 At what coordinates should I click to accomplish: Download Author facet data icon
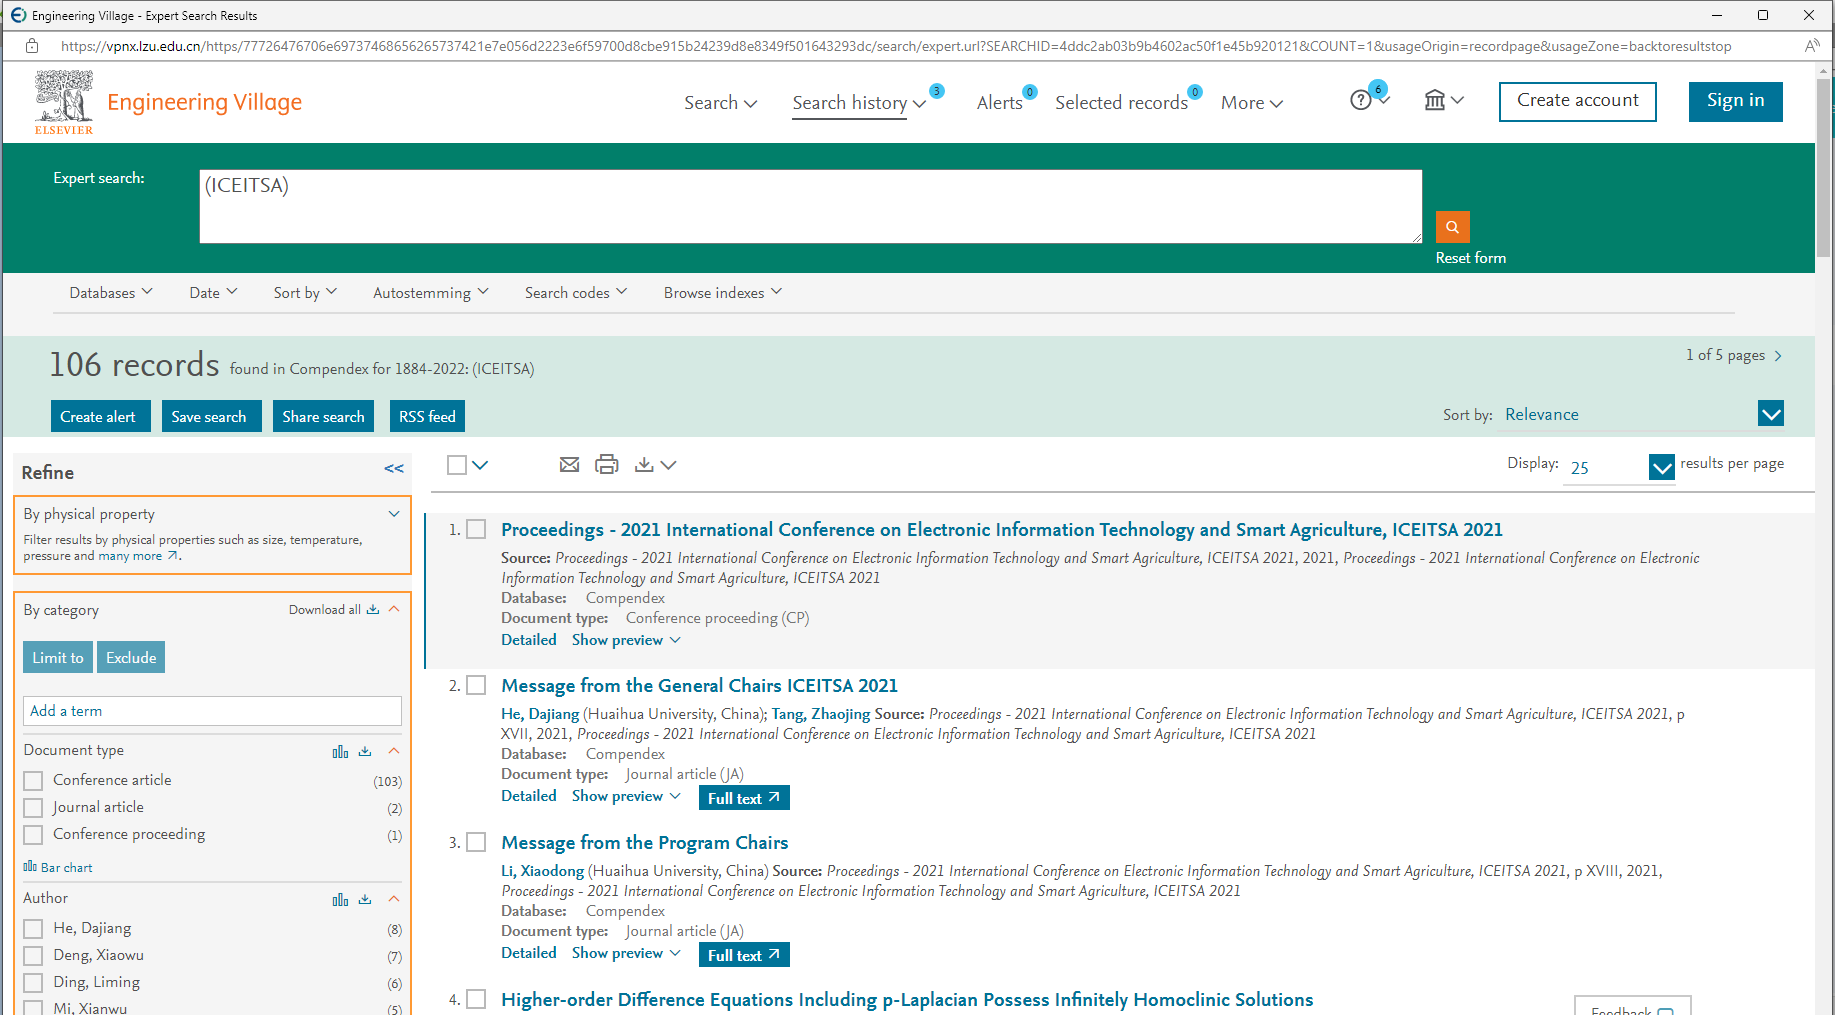click(365, 900)
